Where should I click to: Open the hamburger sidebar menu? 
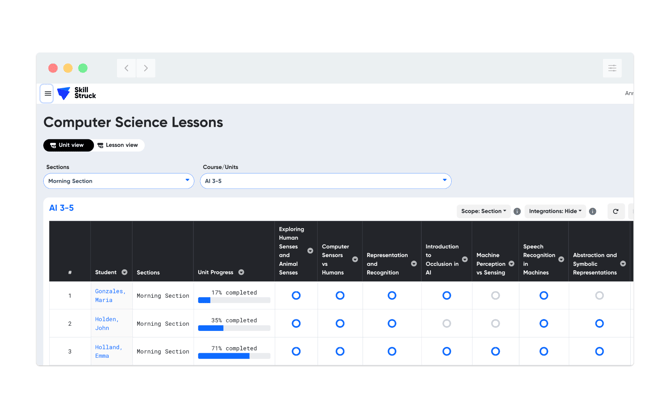coord(47,94)
